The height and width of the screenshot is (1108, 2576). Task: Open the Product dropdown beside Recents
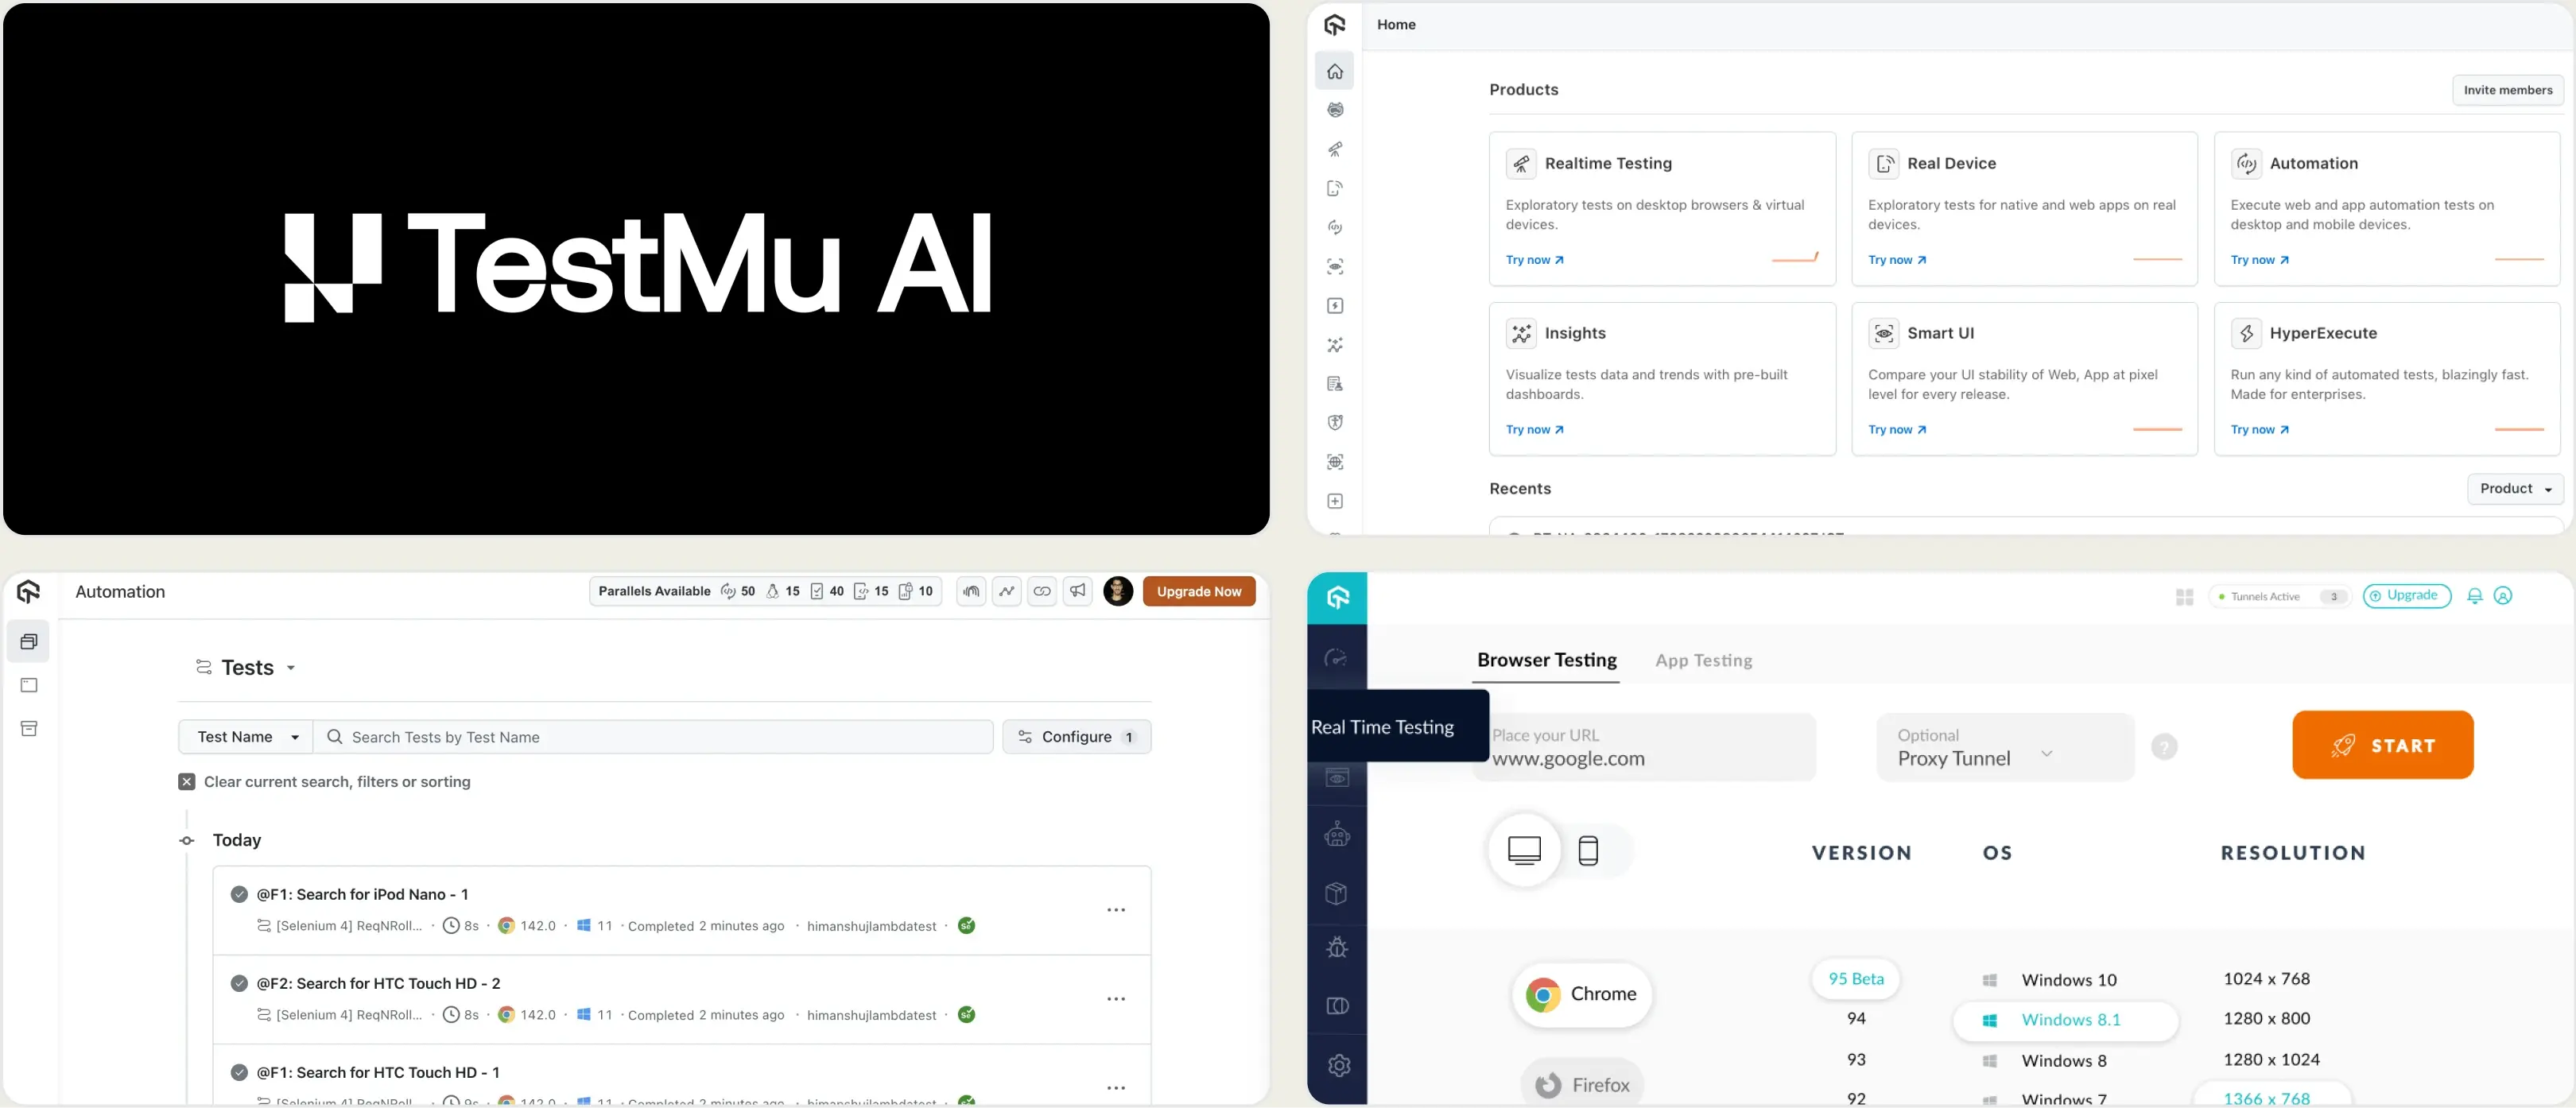click(2515, 489)
